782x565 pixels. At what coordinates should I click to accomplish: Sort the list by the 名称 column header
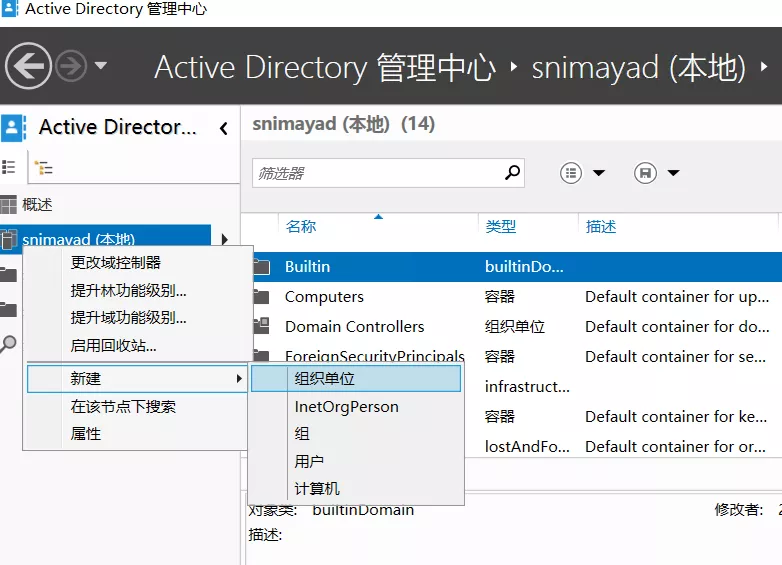point(301,227)
